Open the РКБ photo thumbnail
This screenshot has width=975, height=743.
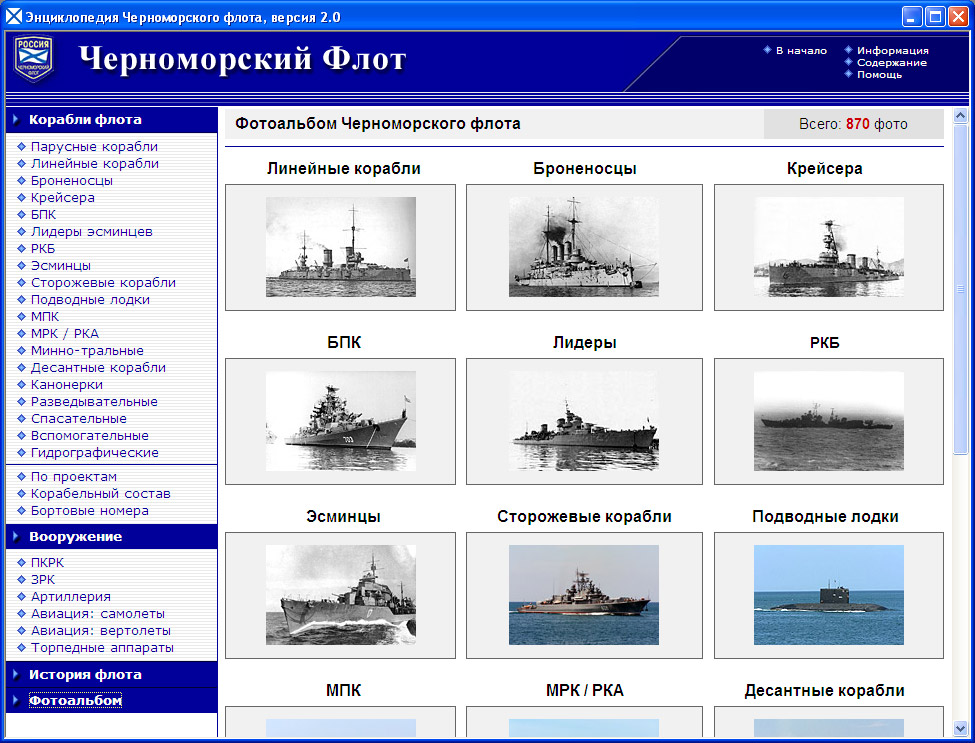[x=829, y=421]
